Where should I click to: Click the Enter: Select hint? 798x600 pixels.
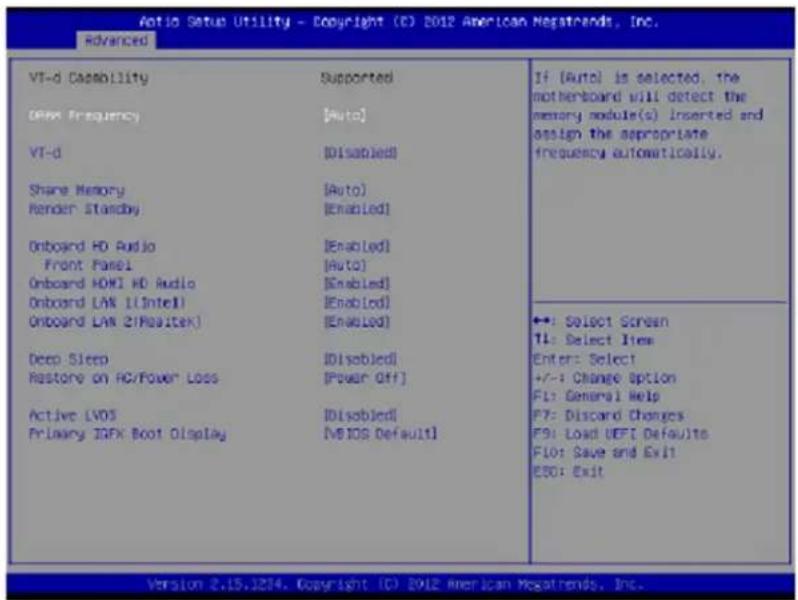[584, 359]
